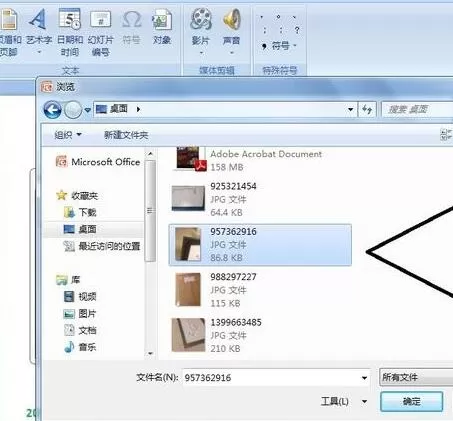Click the Text (文本) group label
Screen dimensions: 453x421
(71, 70)
